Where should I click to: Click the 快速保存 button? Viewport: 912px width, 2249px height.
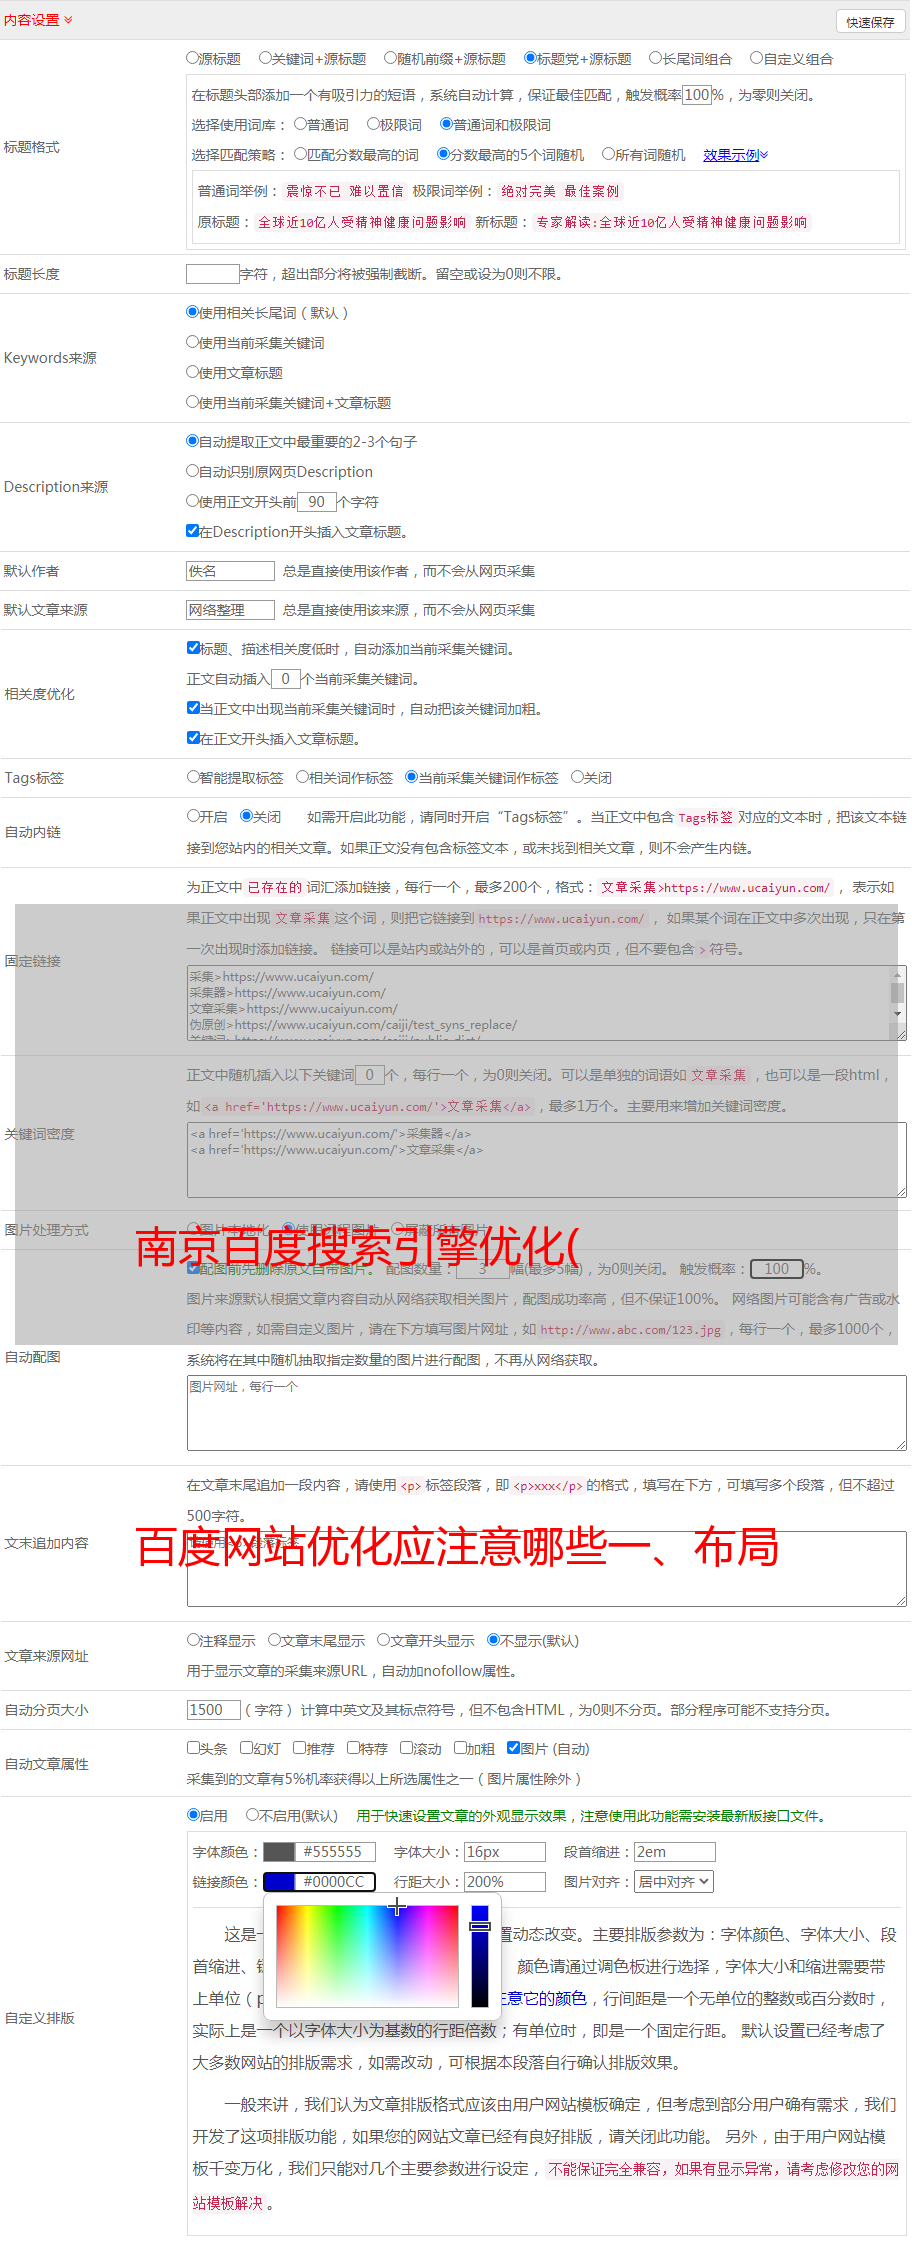[x=870, y=22]
